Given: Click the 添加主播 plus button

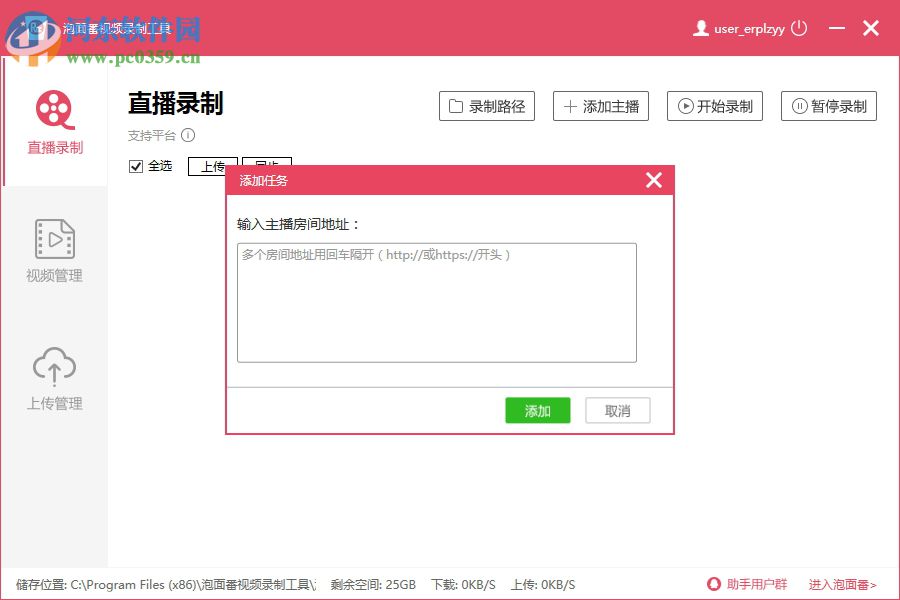Looking at the screenshot, I should (x=601, y=105).
